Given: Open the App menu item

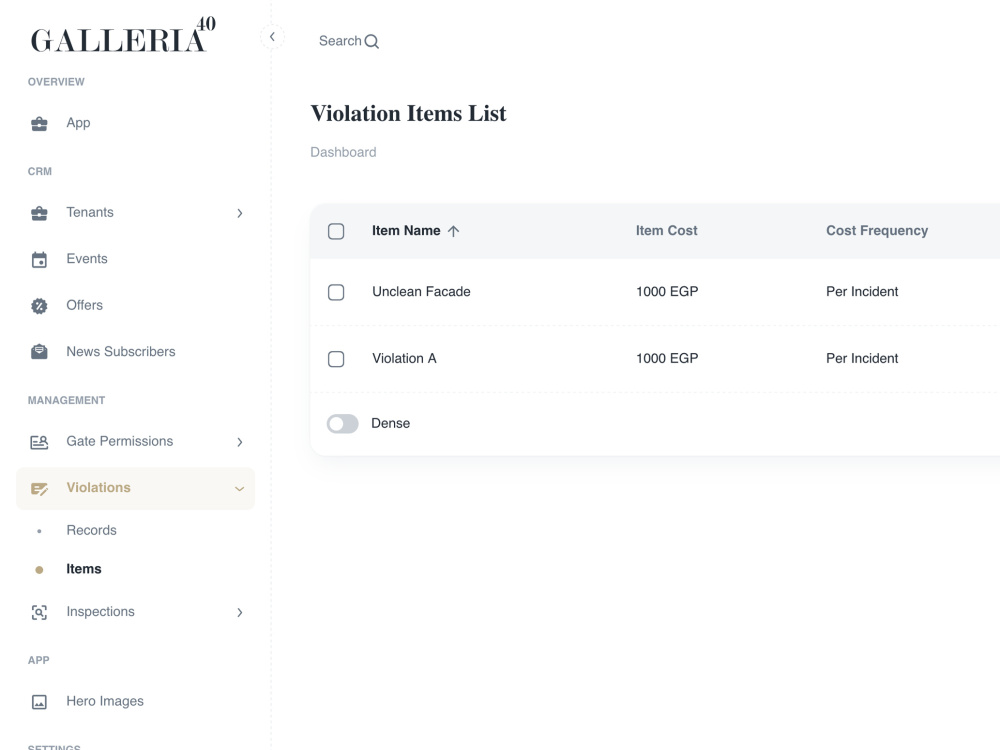Looking at the screenshot, I should click(x=135, y=123).
